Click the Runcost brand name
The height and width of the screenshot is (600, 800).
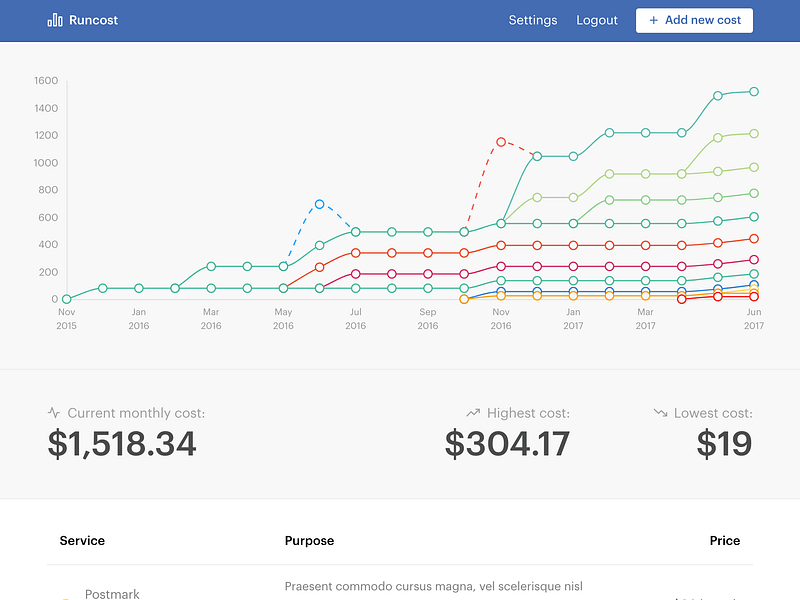coord(93,20)
